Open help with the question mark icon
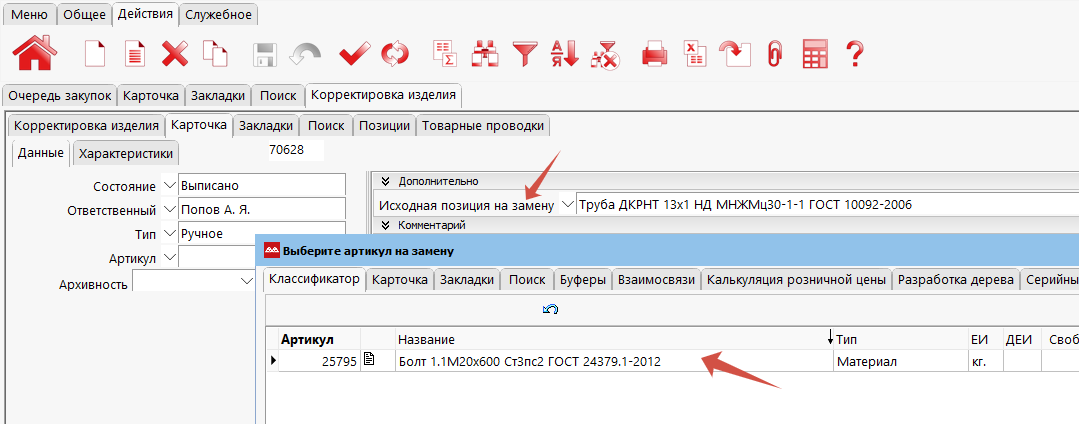The image size is (1079, 424). coord(854,53)
